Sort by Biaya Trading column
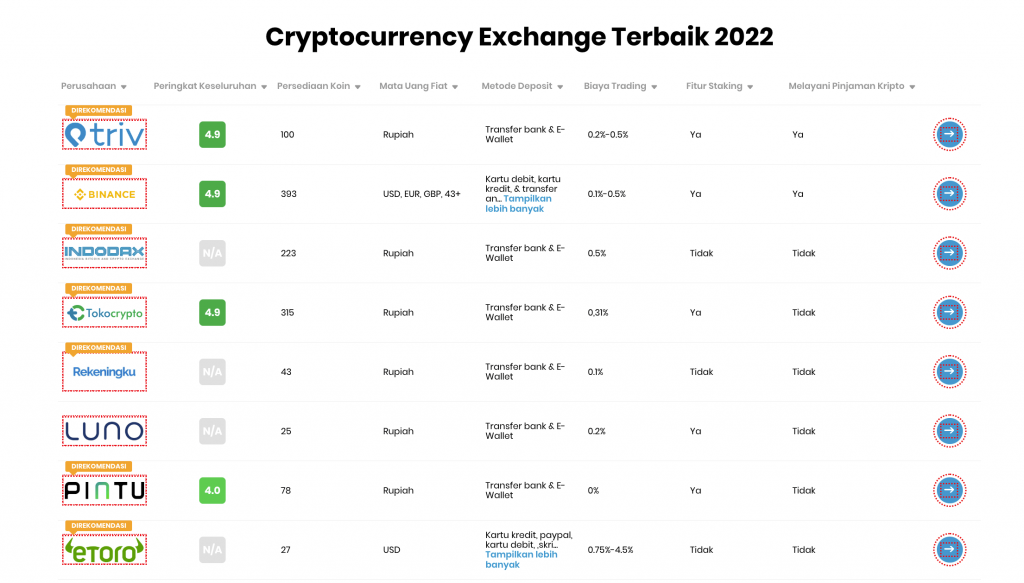Screen dimensions: 1024x583 pyautogui.click(x=620, y=86)
